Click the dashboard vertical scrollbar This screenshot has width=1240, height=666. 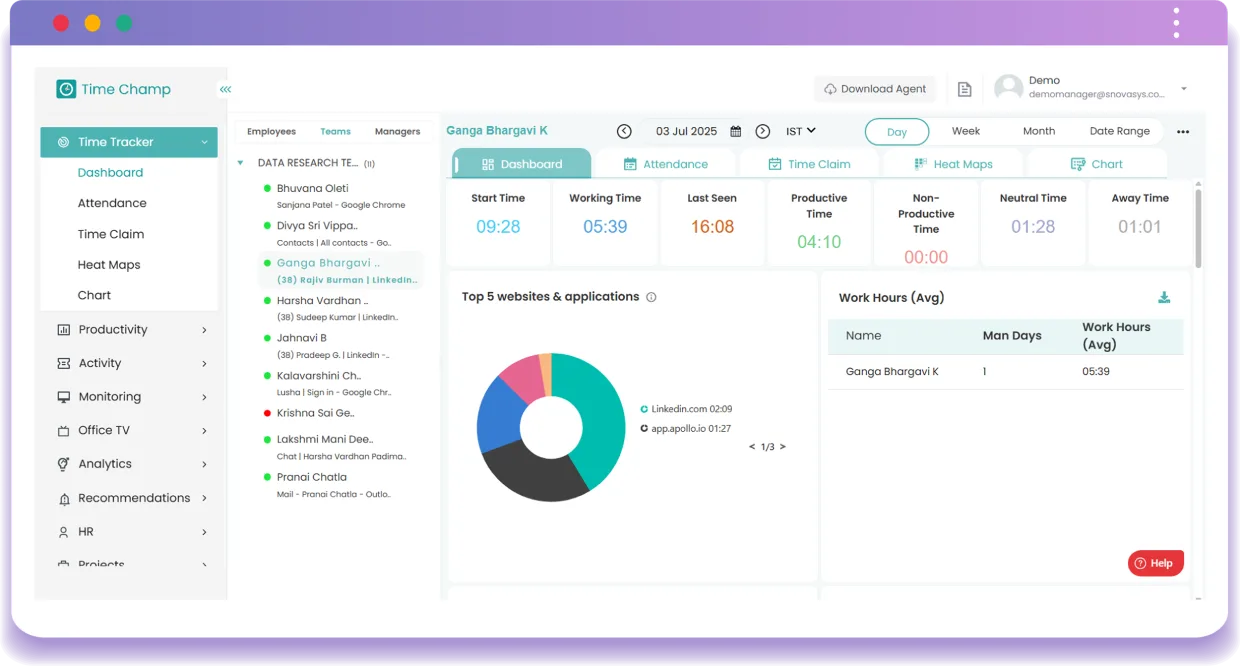1198,228
